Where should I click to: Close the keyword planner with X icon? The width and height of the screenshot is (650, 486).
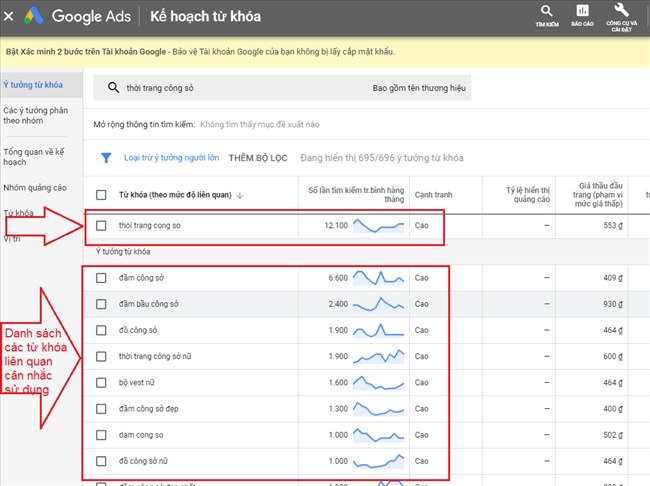click(x=9, y=17)
